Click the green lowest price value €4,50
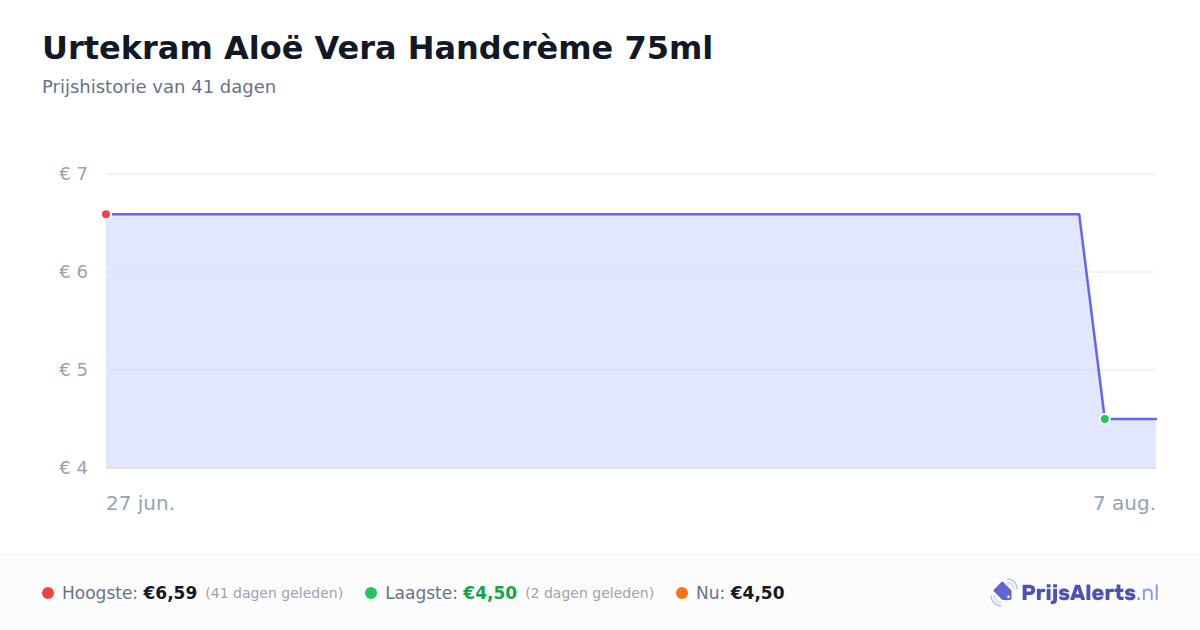Screen dimensions: 1200x630 tap(490, 593)
